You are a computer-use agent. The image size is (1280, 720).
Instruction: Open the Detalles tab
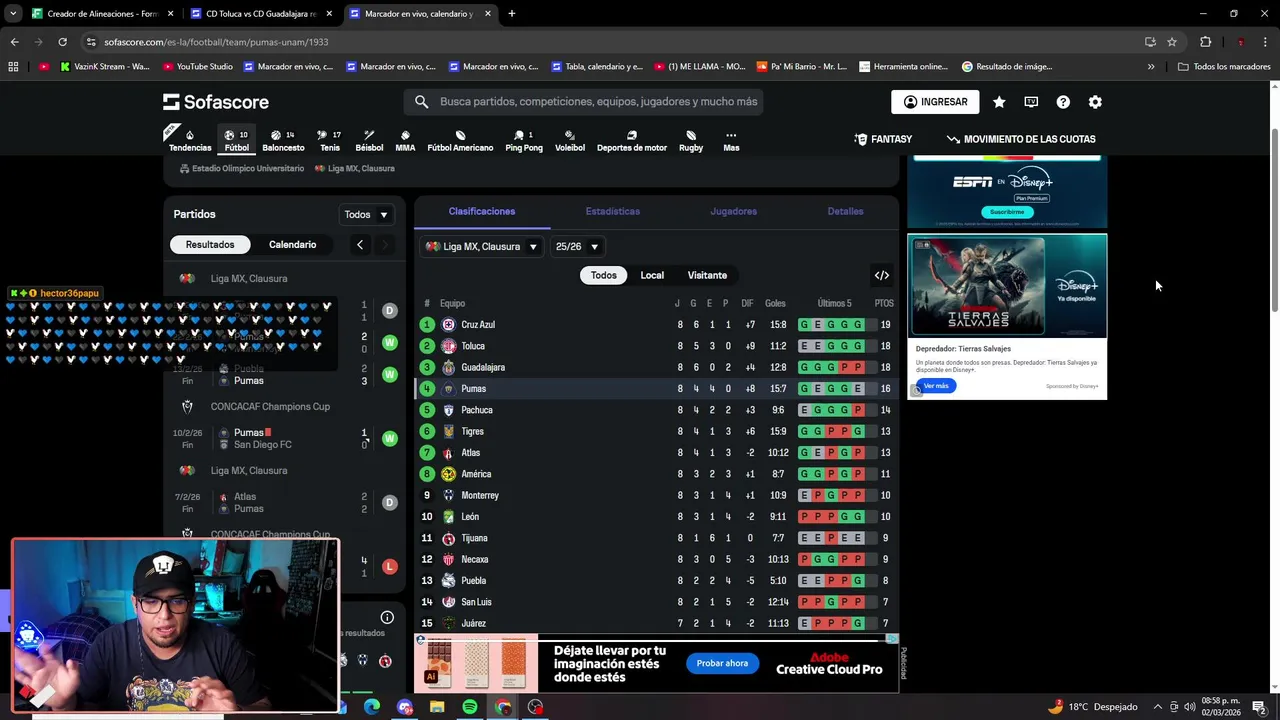[x=845, y=211]
